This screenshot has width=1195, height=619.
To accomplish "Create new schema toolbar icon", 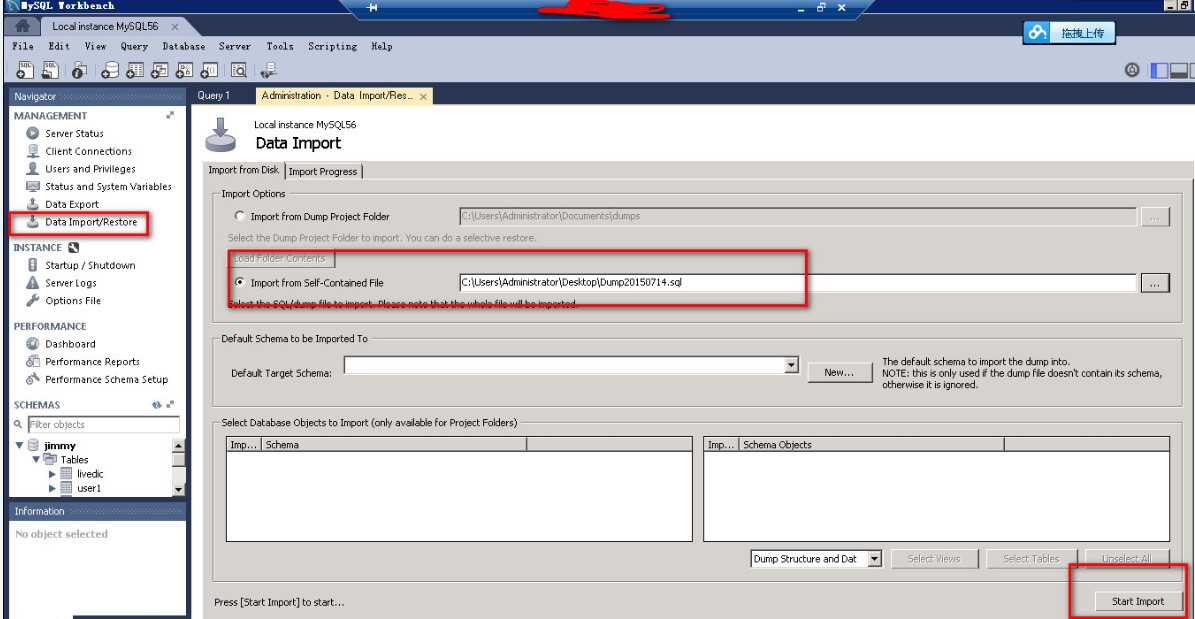I will tap(111, 70).
